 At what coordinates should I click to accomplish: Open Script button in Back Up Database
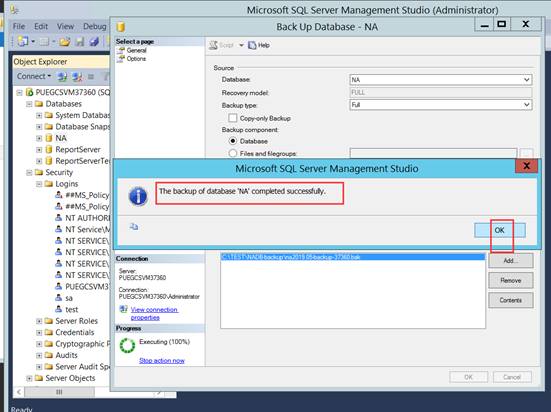coord(221,45)
